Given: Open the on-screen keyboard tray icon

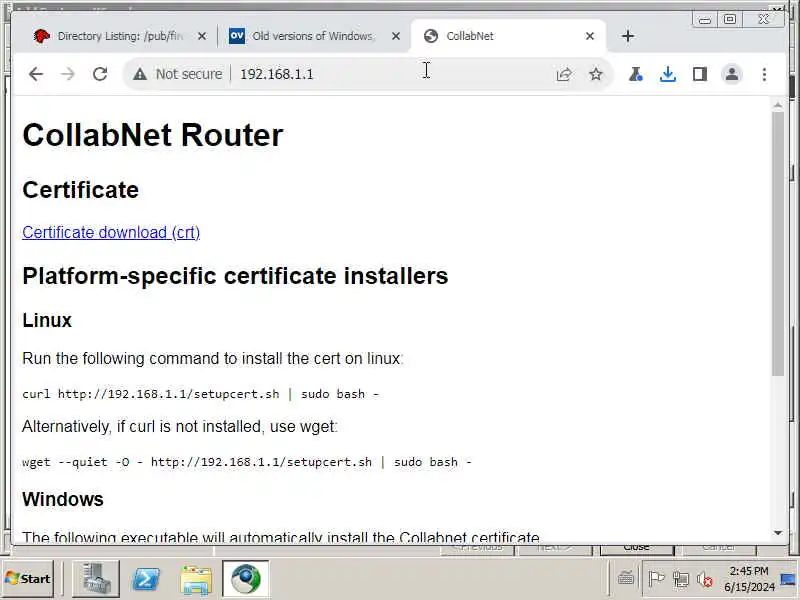Looking at the screenshot, I should (x=626, y=579).
